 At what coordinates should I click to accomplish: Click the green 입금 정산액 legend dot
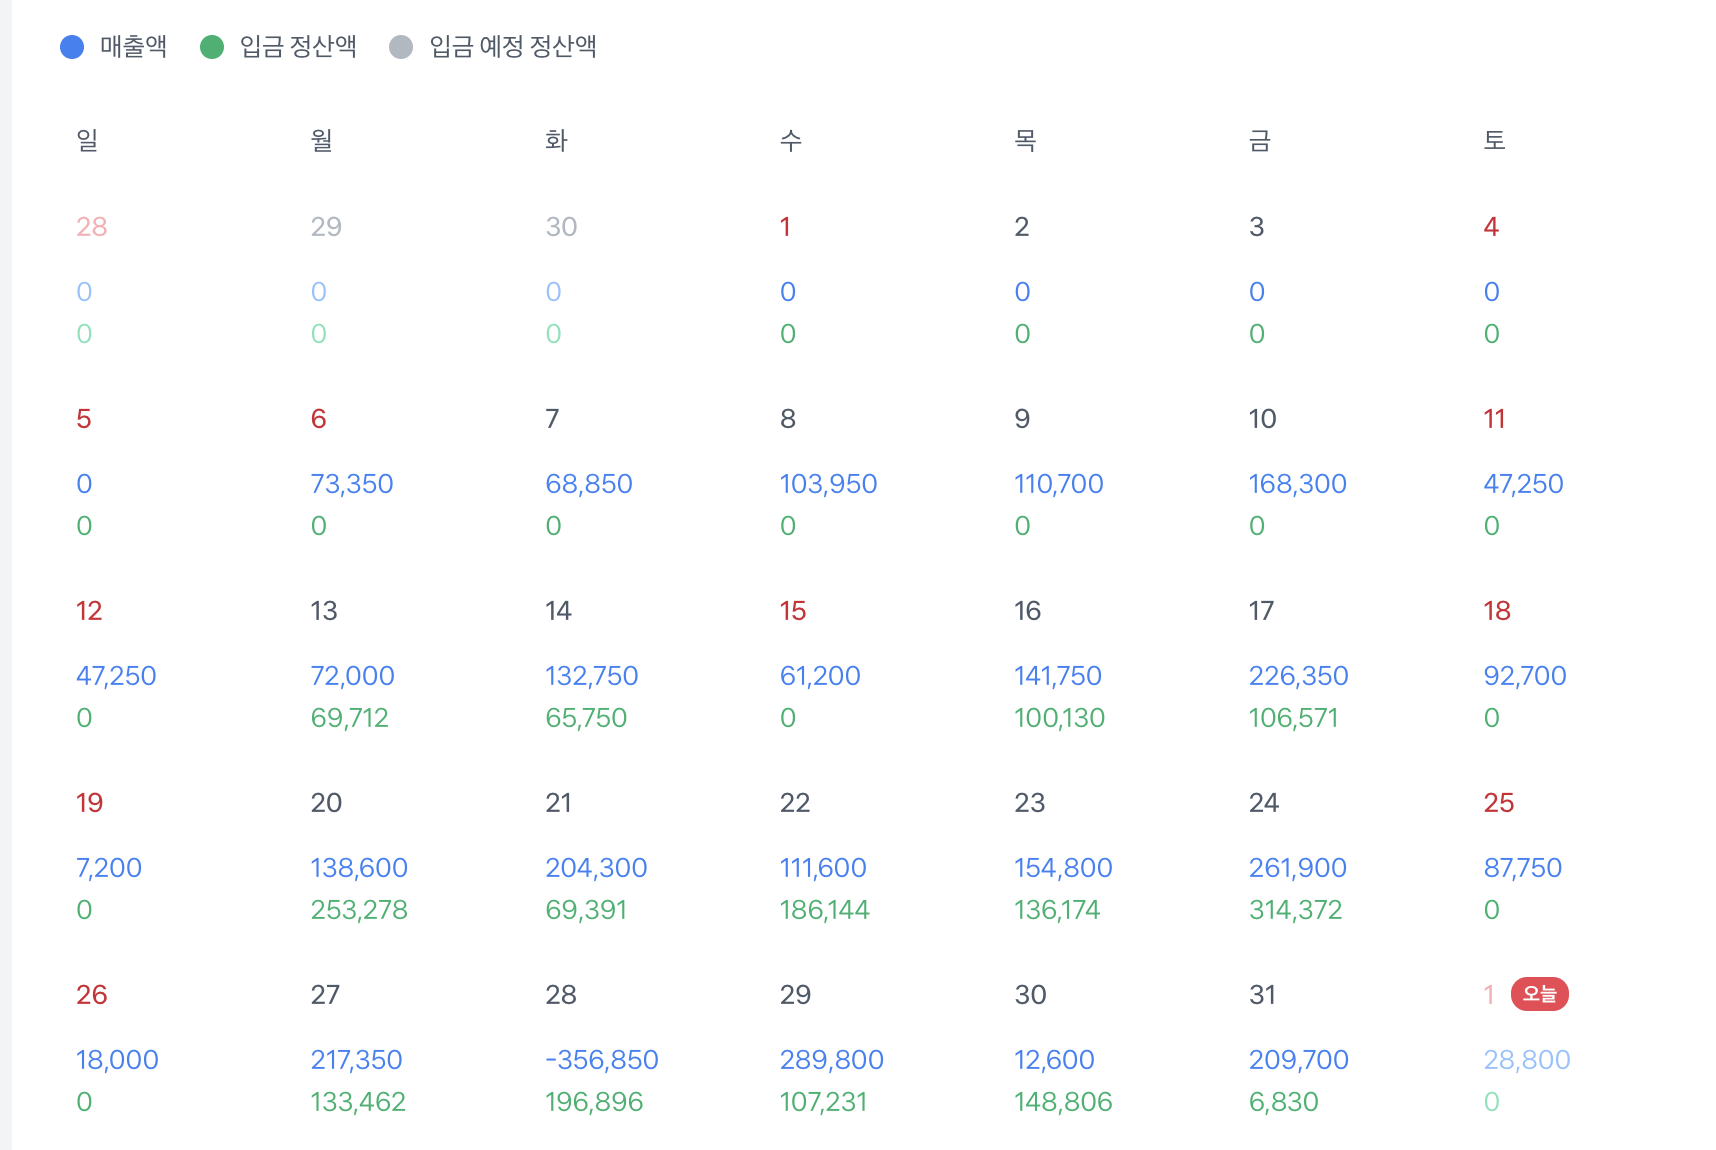click(212, 47)
